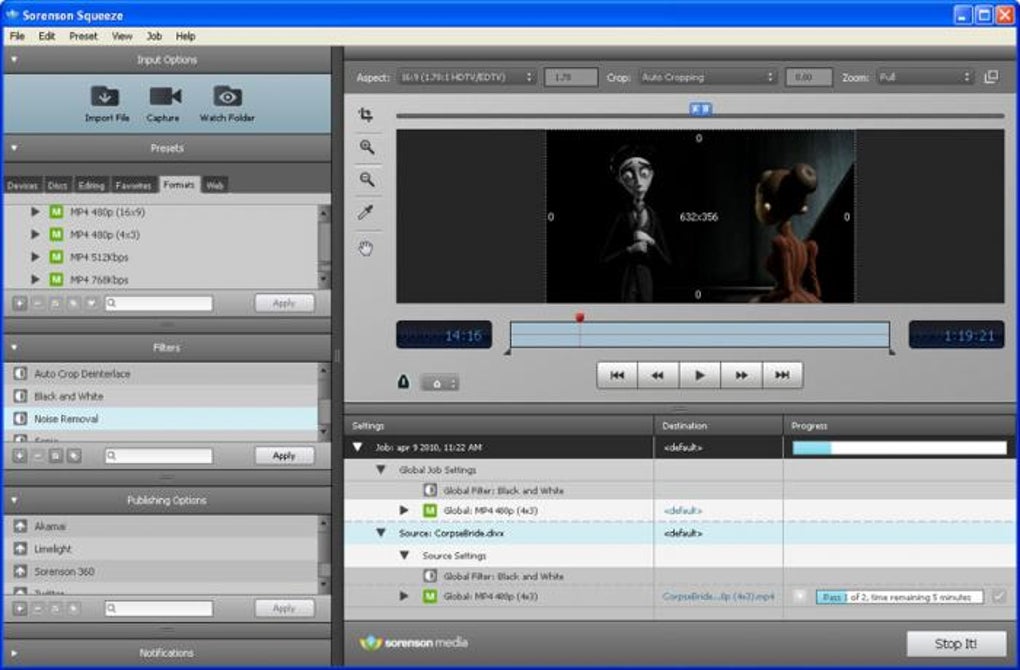Click the green icon of MP4 512Kbps

[57, 257]
